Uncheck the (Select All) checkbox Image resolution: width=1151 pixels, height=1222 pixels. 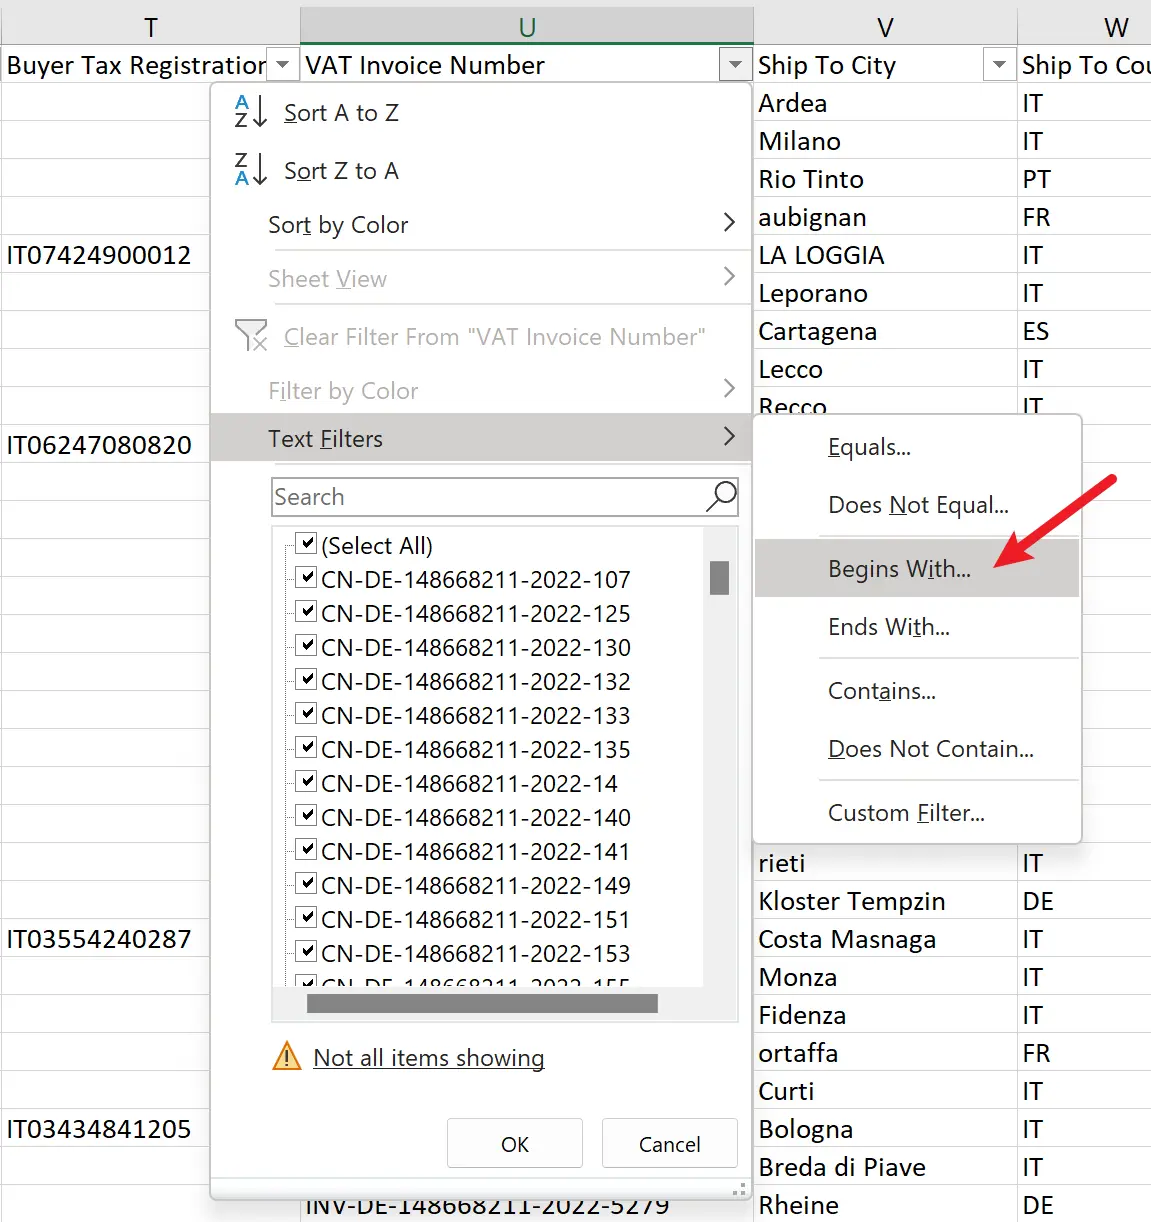click(x=307, y=544)
